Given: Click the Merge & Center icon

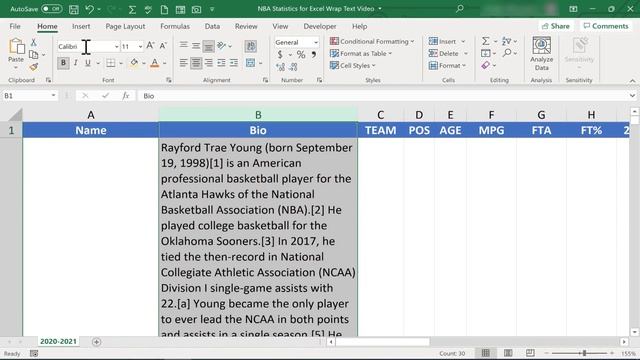Looking at the screenshot, I should [x=250, y=63].
